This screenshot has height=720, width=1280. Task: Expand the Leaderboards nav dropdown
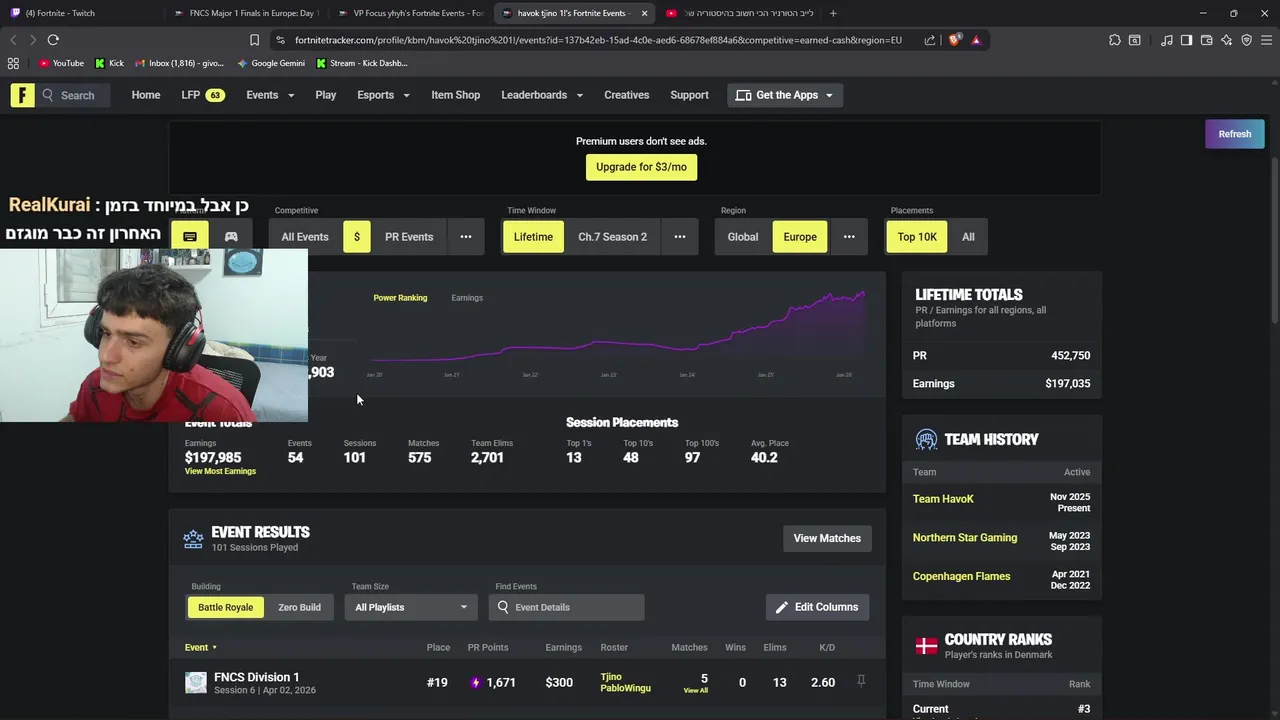(x=541, y=95)
